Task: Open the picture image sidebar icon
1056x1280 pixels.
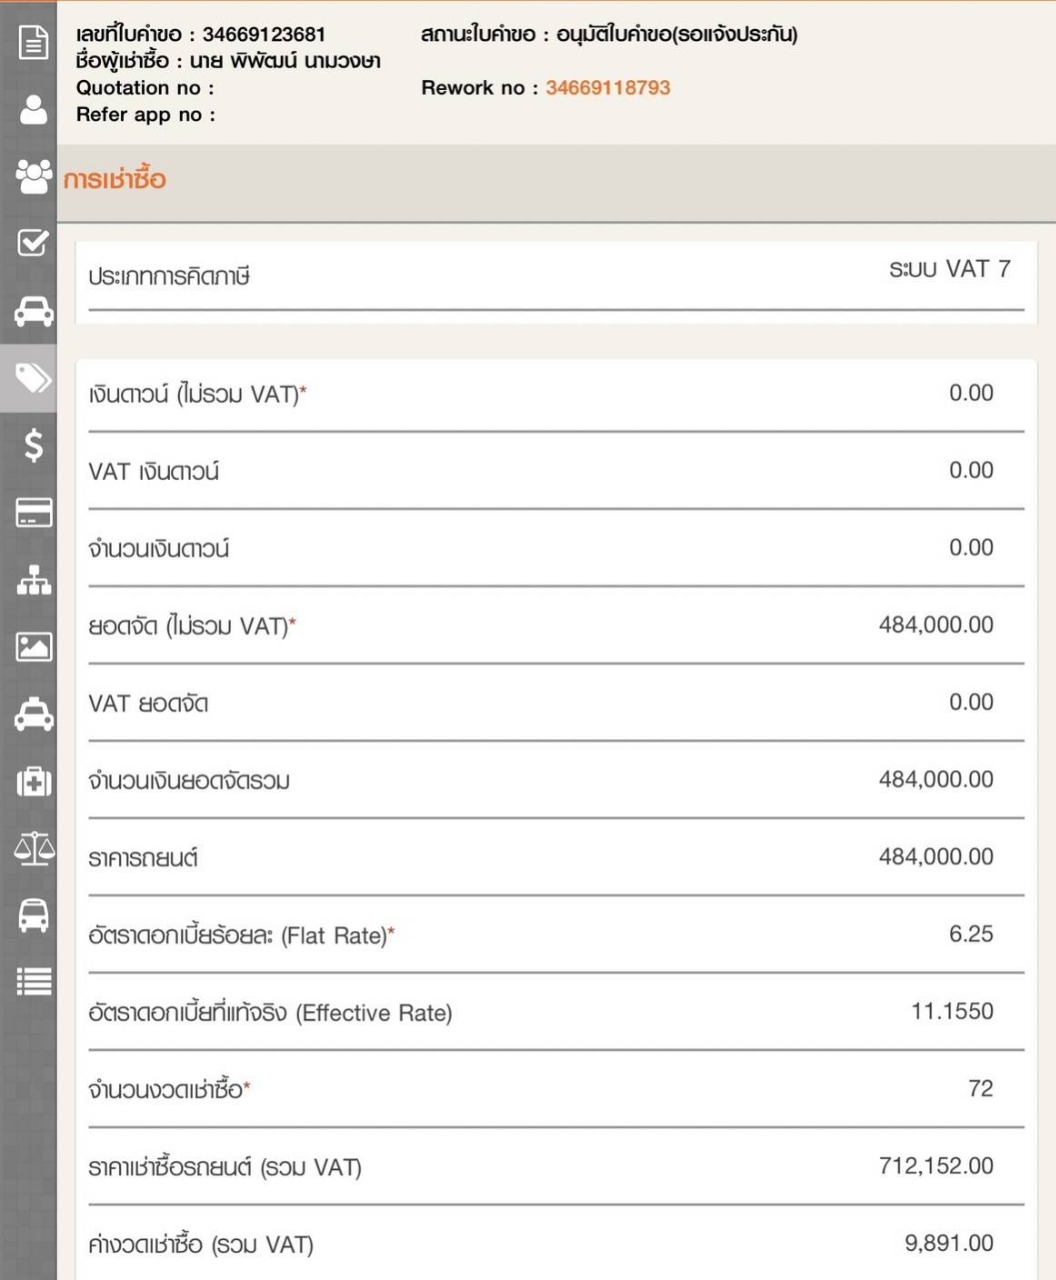Action: (x=33, y=647)
